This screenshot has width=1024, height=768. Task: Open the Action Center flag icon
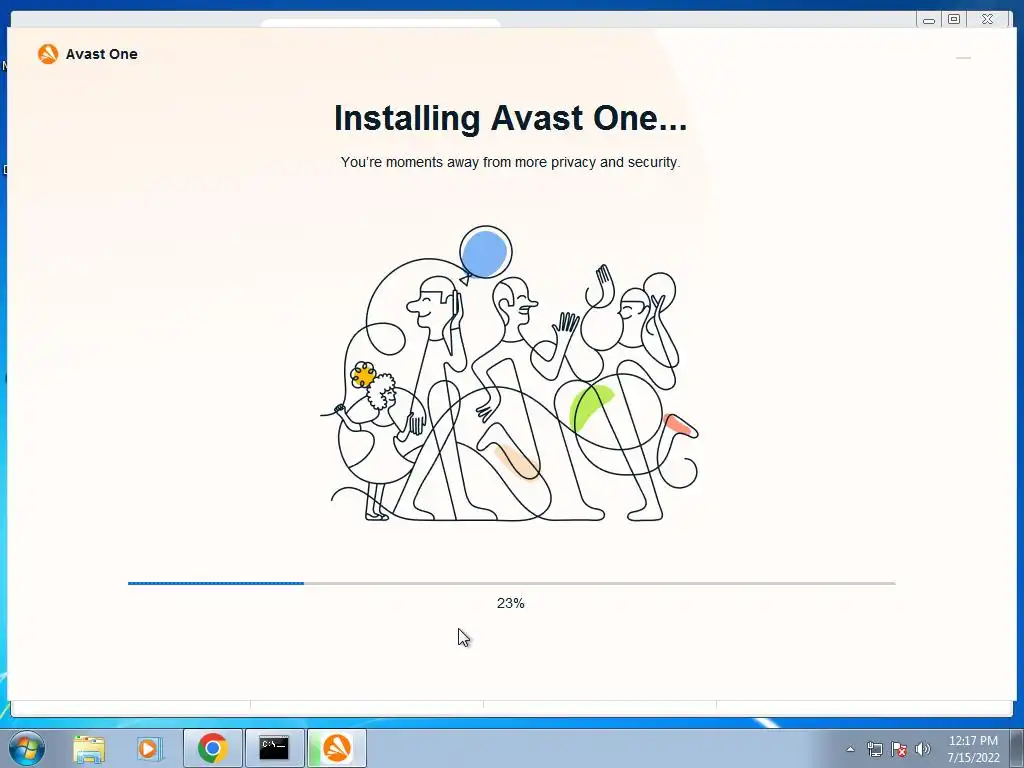click(x=899, y=749)
